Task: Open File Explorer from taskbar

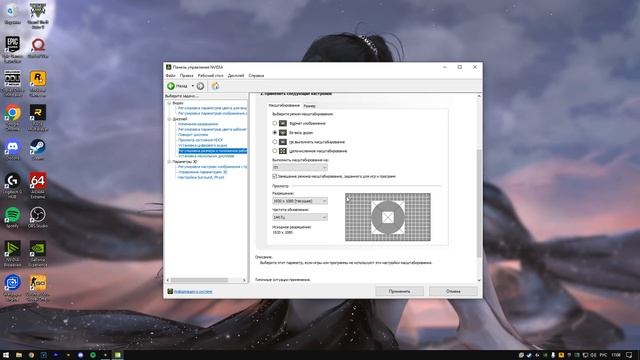Action: pyautogui.click(x=19, y=355)
